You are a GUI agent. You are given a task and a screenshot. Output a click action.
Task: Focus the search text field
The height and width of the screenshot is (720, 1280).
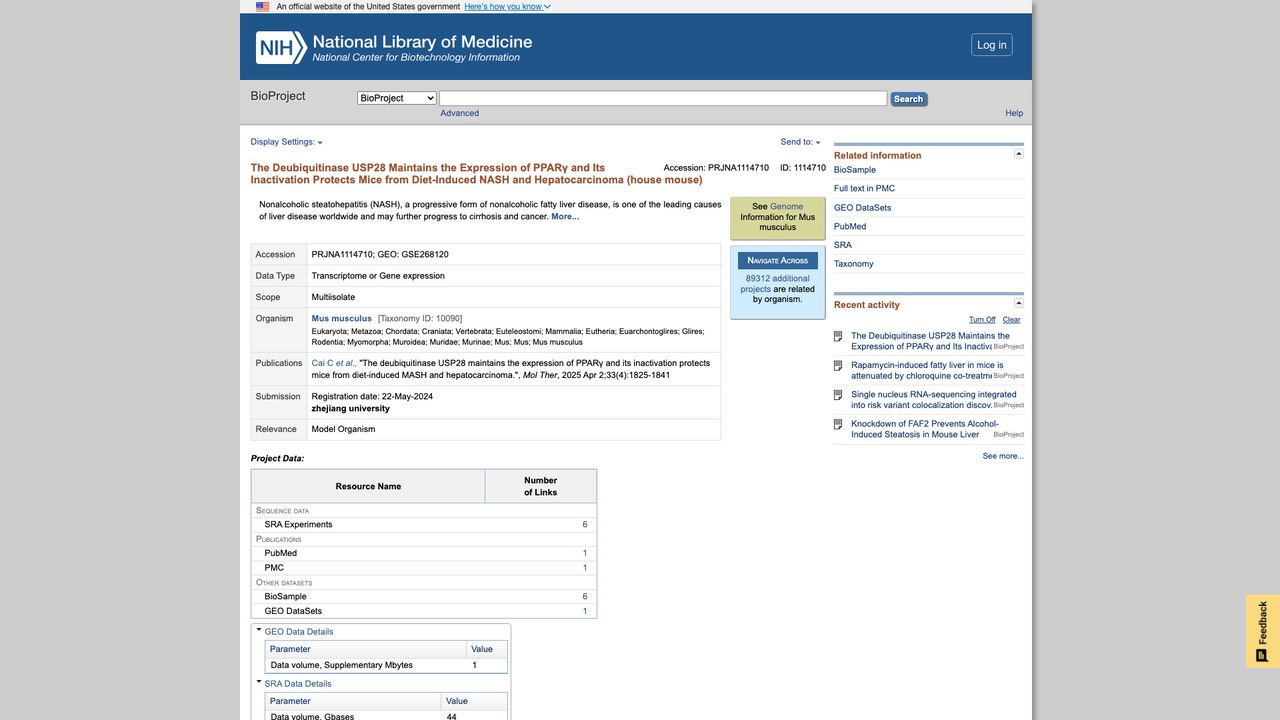pyautogui.click(x=663, y=98)
